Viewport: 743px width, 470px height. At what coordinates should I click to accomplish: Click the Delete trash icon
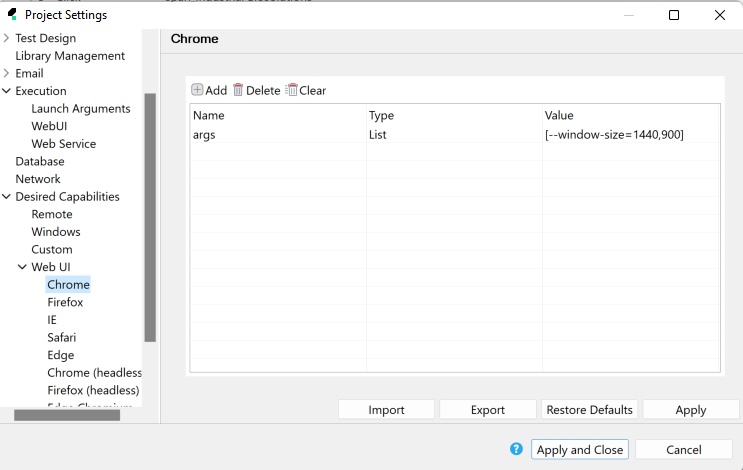click(x=238, y=90)
